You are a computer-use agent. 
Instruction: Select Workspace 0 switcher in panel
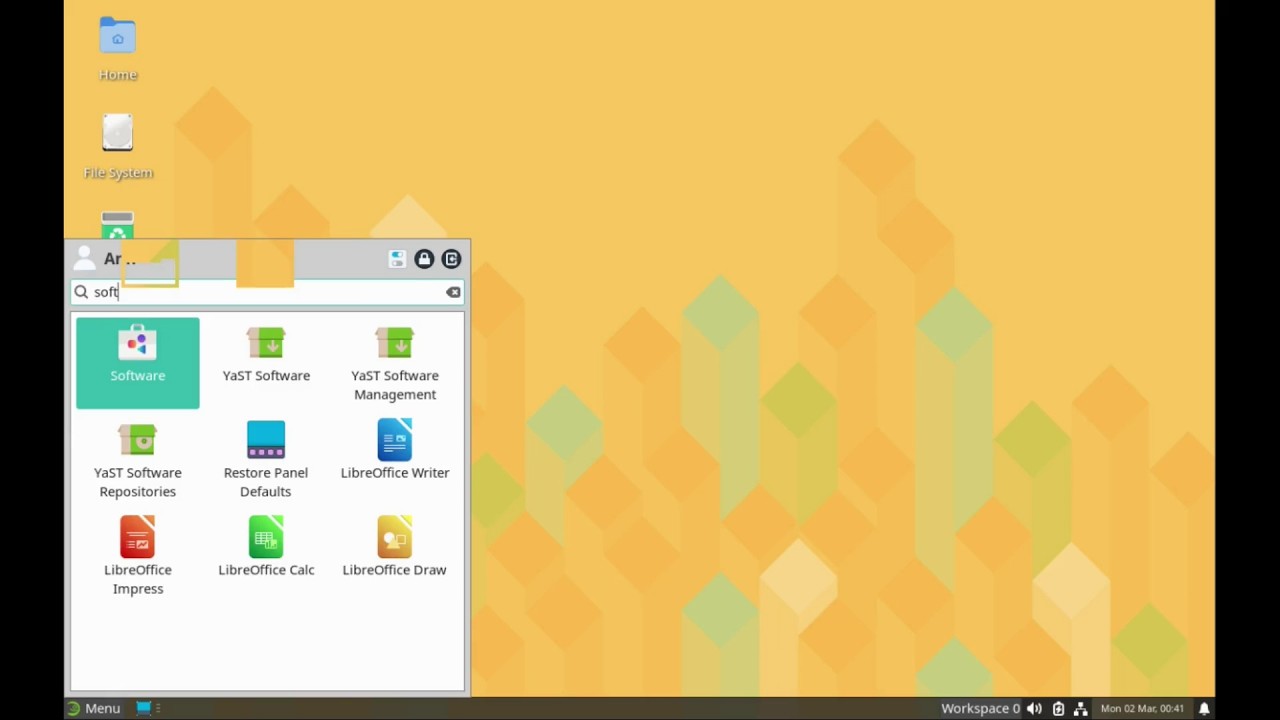980,708
